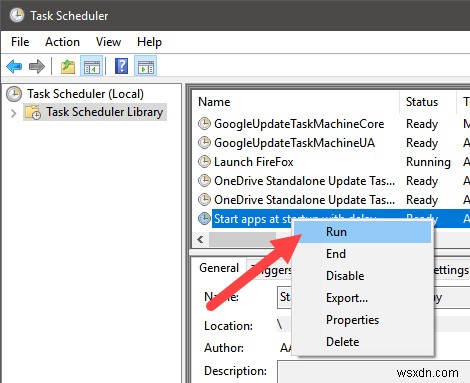
Task: Open the Help menu
Action: pyautogui.click(x=149, y=42)
